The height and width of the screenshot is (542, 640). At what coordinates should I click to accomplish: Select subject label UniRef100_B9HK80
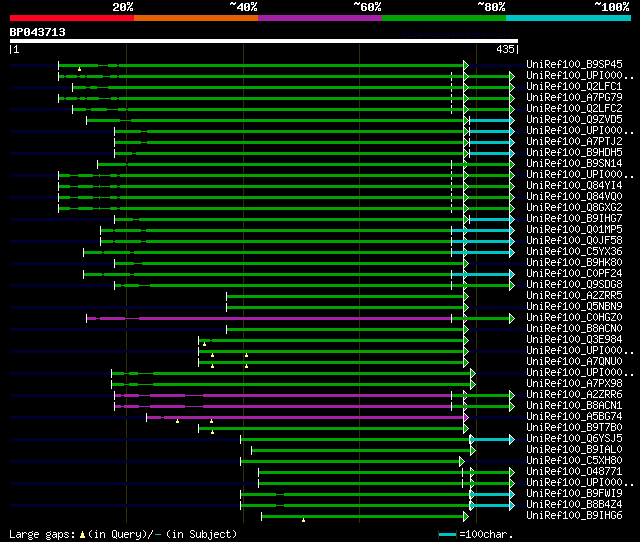tap(574, 263)
